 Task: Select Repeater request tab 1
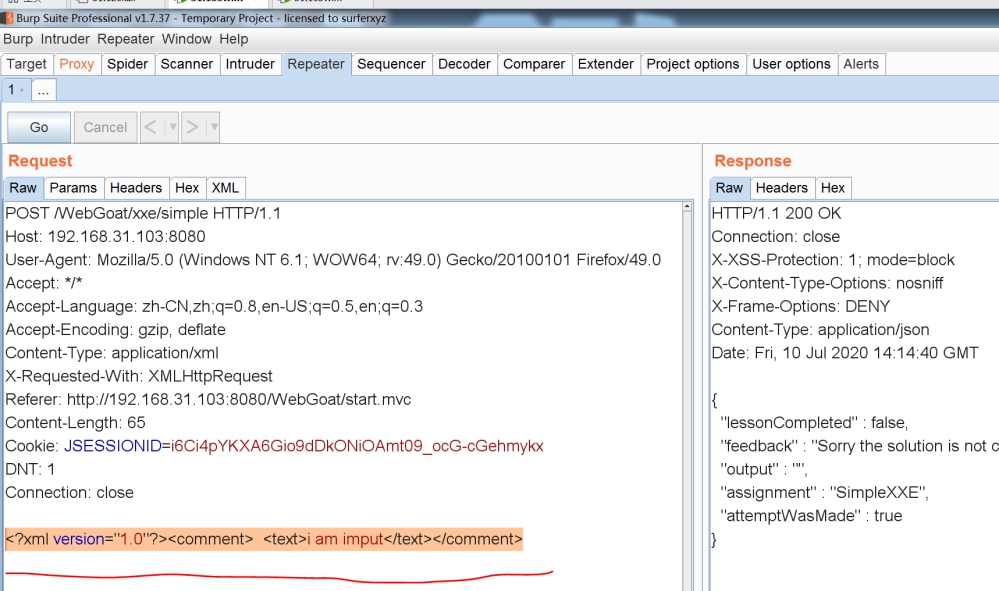(11, 90)
